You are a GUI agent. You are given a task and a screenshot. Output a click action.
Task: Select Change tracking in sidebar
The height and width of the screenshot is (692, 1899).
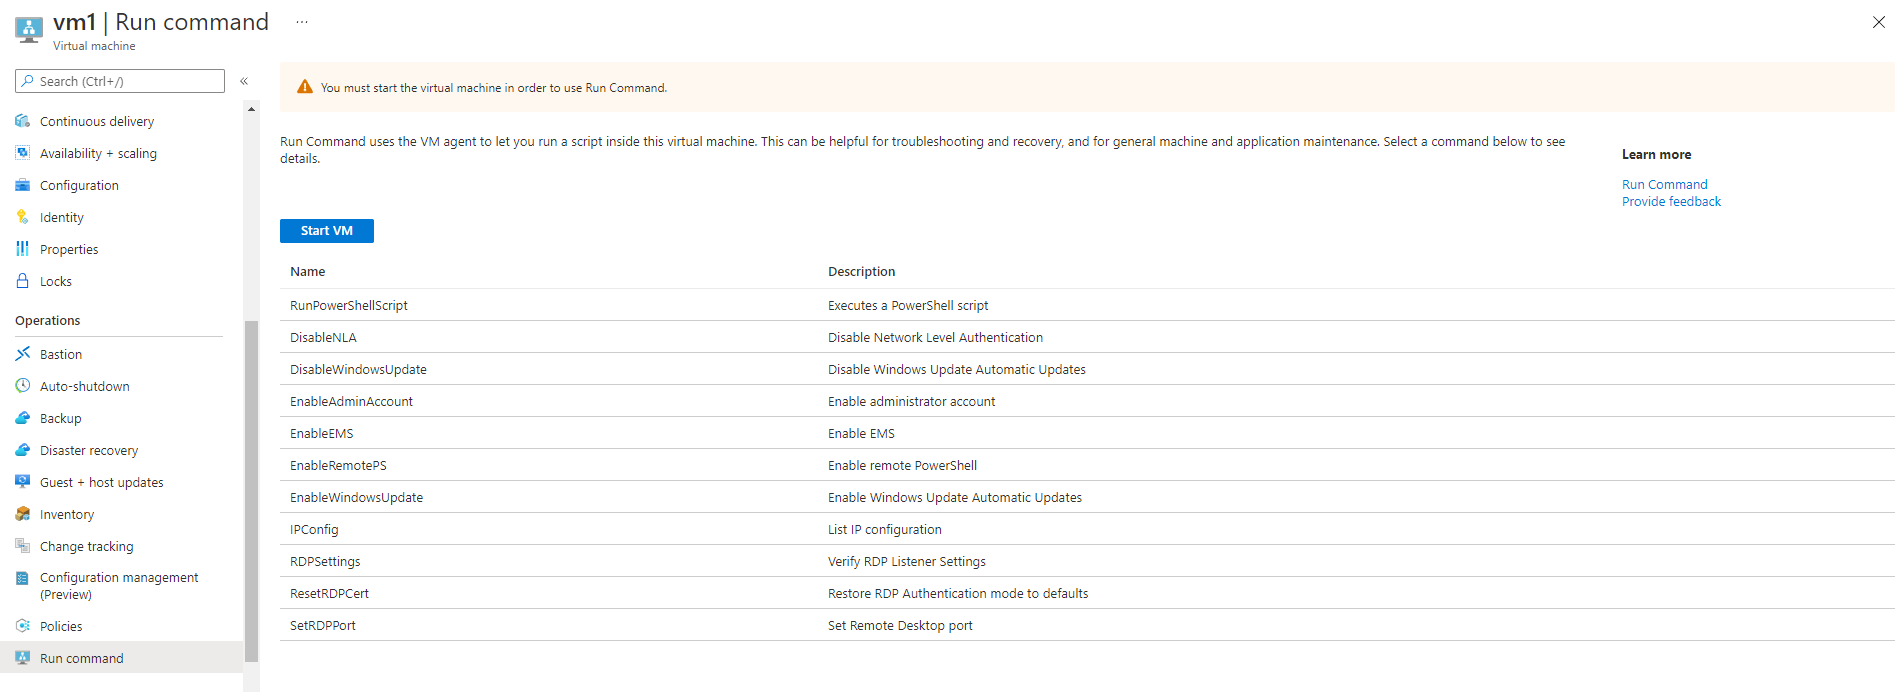tap(86, 547)
